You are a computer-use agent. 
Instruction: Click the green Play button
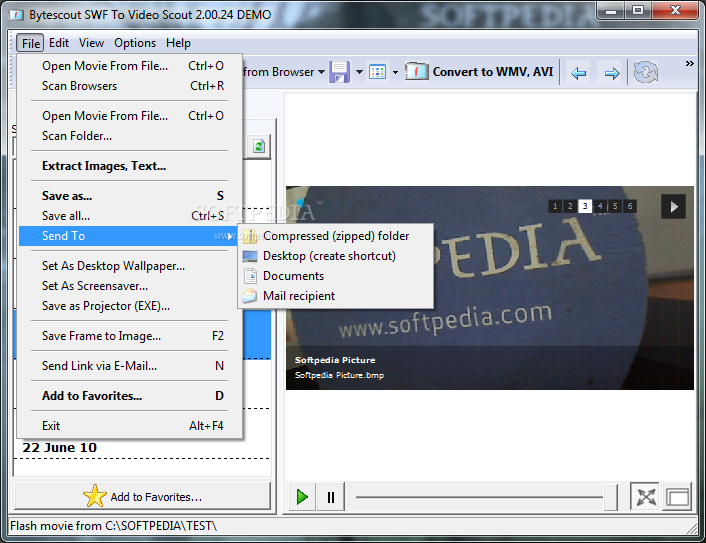coord(302,497)
